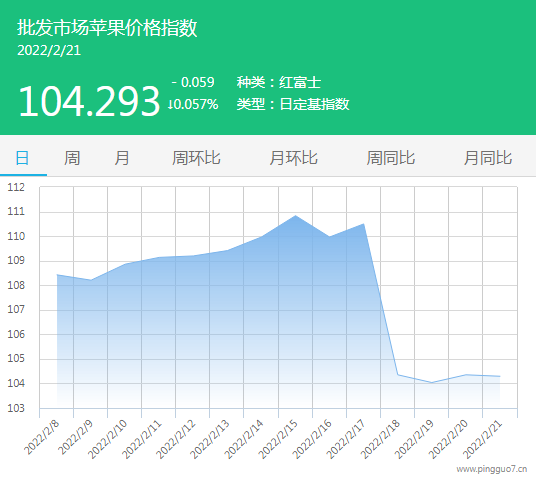Select the 日 daily tab
Screen dimensions: 536x479
pos(23,158)
